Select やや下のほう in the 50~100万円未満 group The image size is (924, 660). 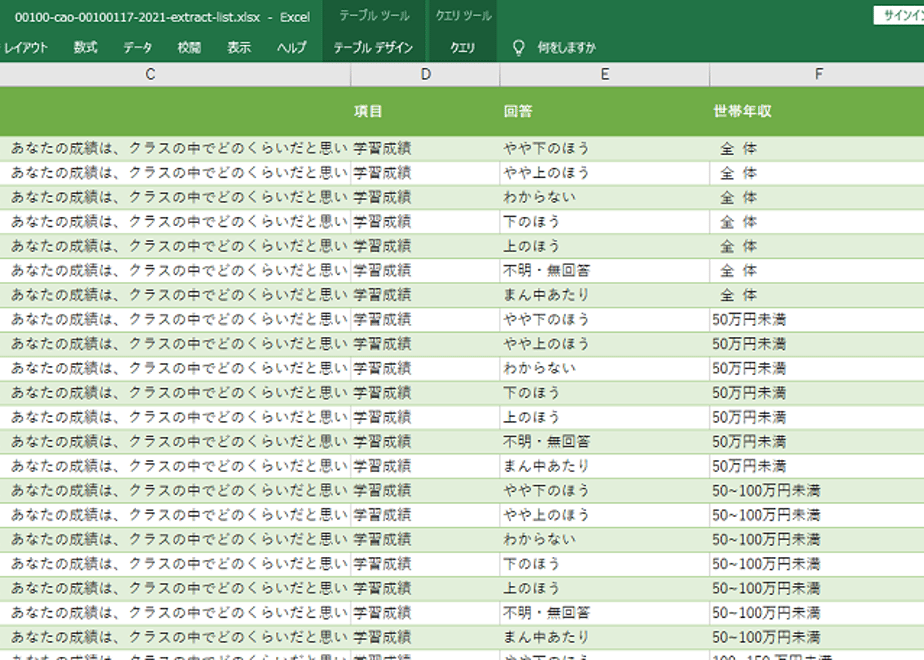tap(605, 491)
